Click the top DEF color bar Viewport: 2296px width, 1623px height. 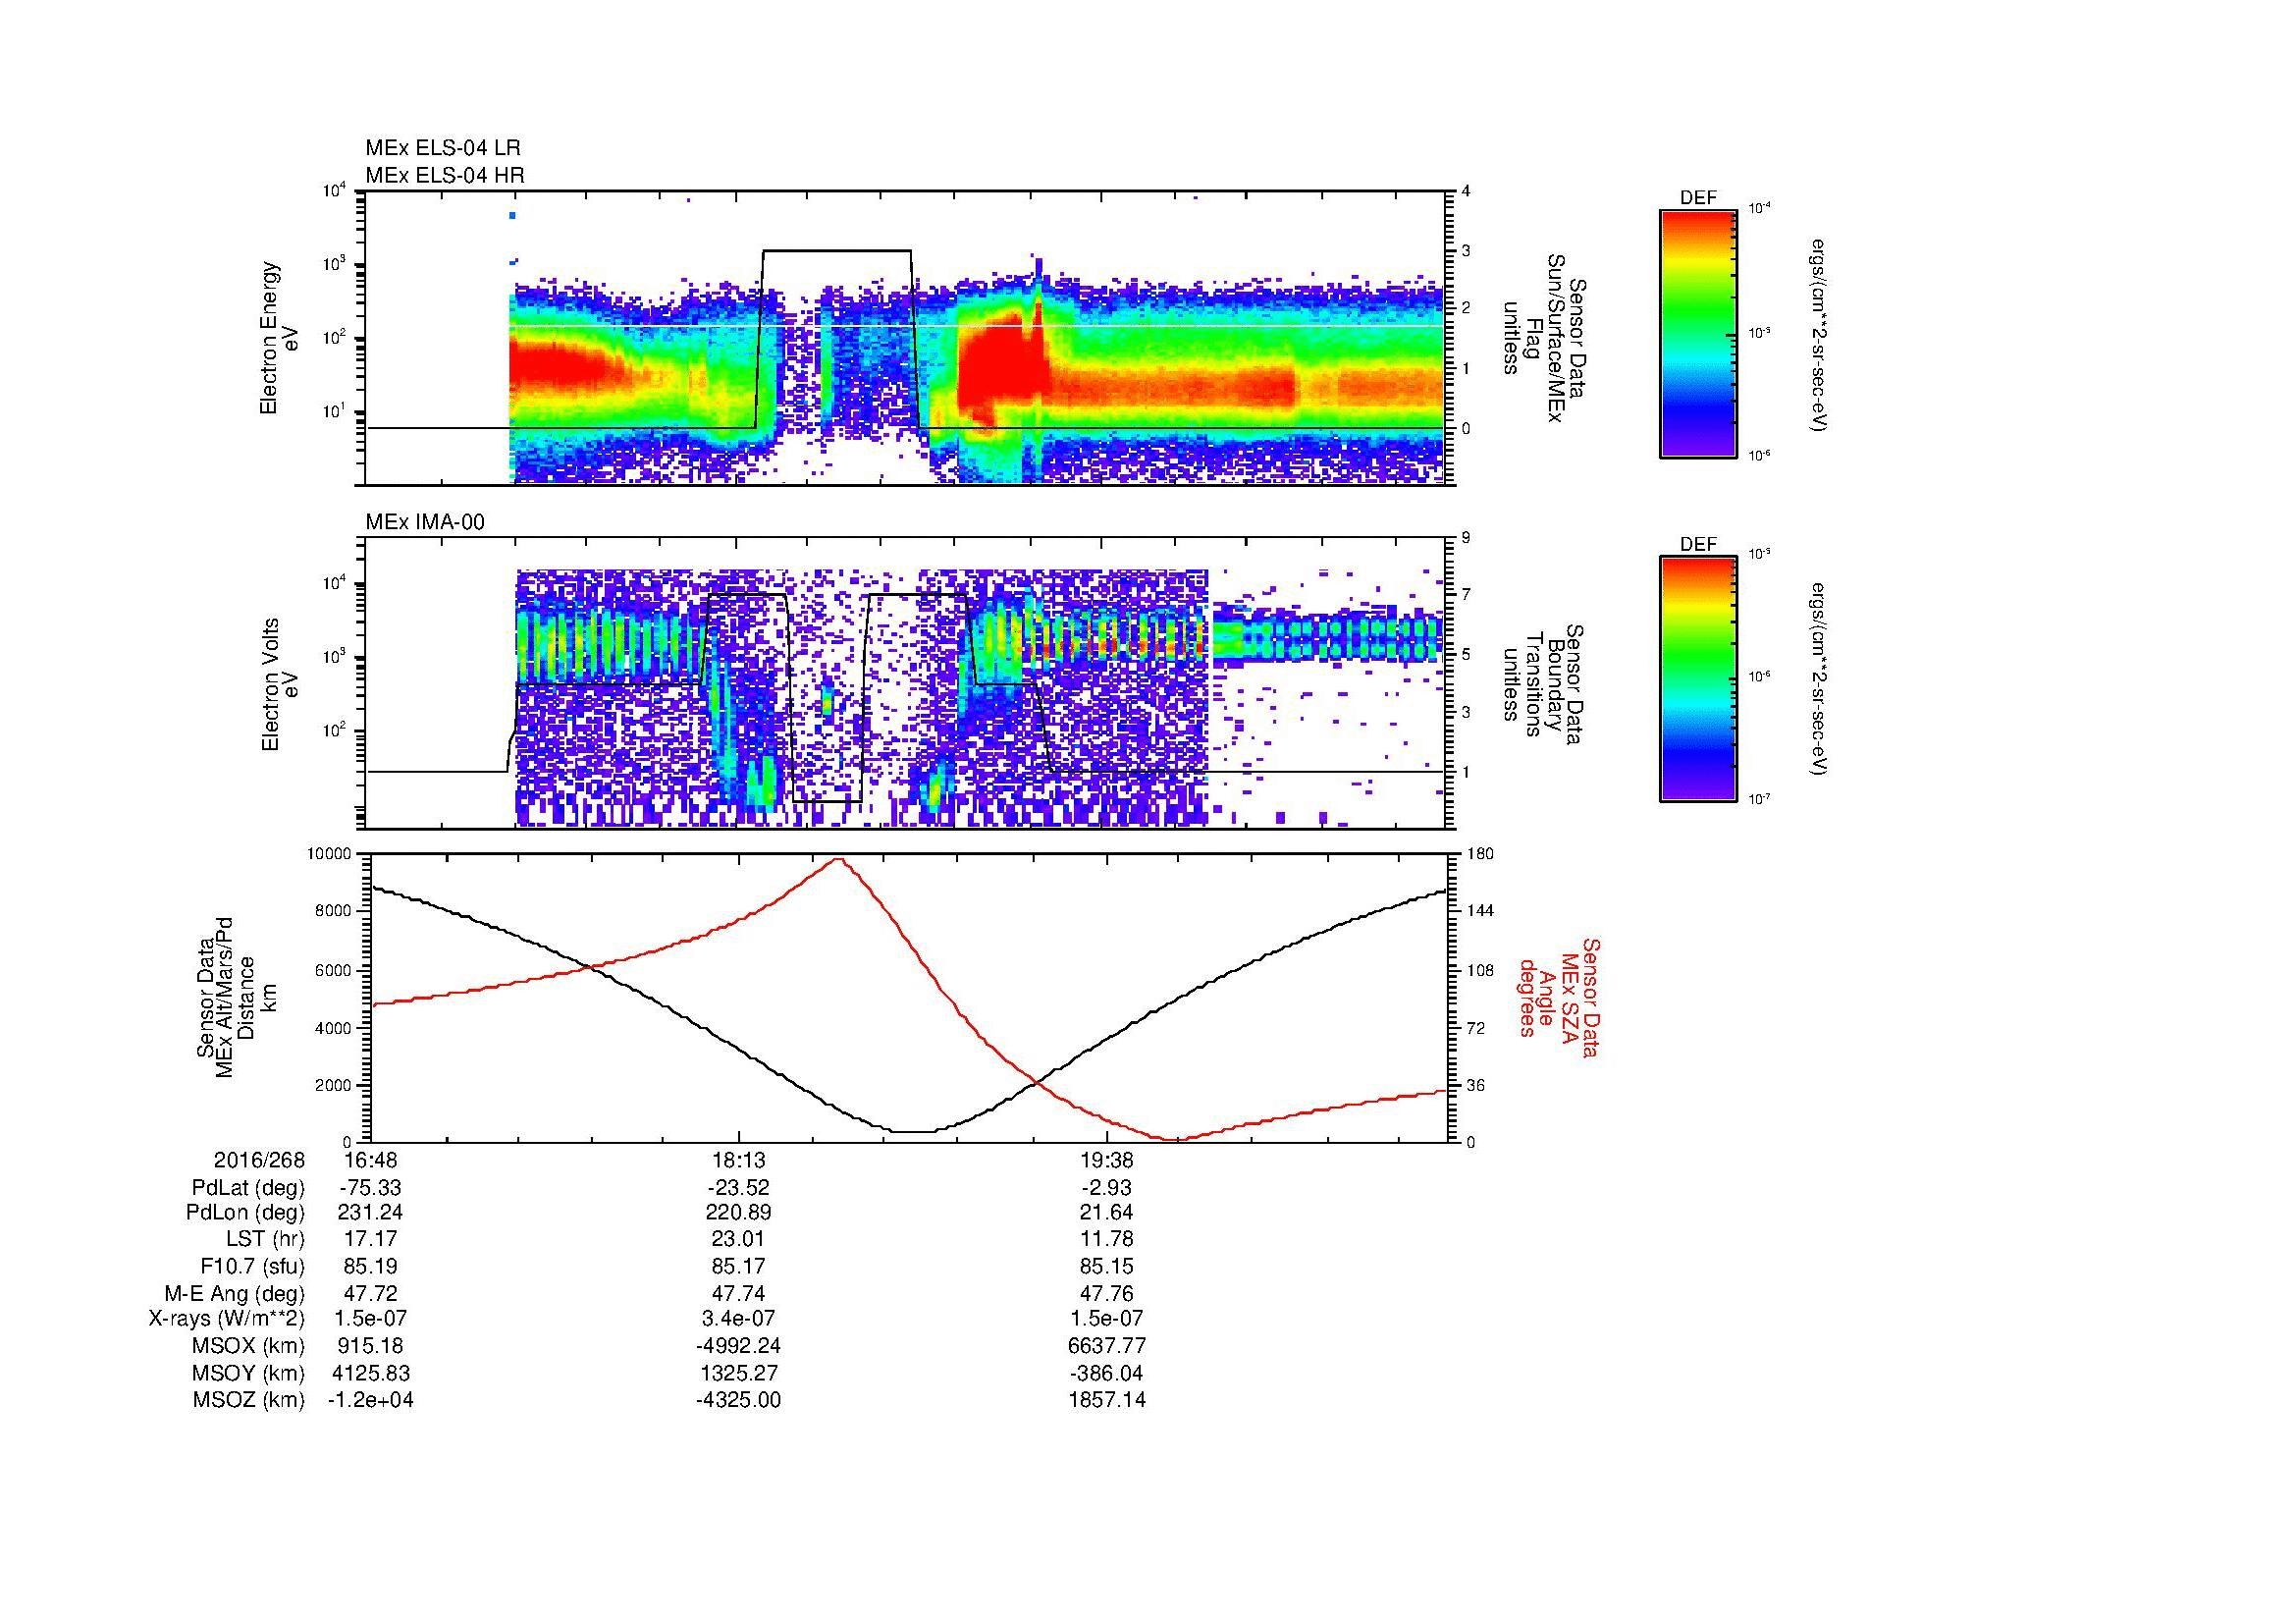(1697, 333)
